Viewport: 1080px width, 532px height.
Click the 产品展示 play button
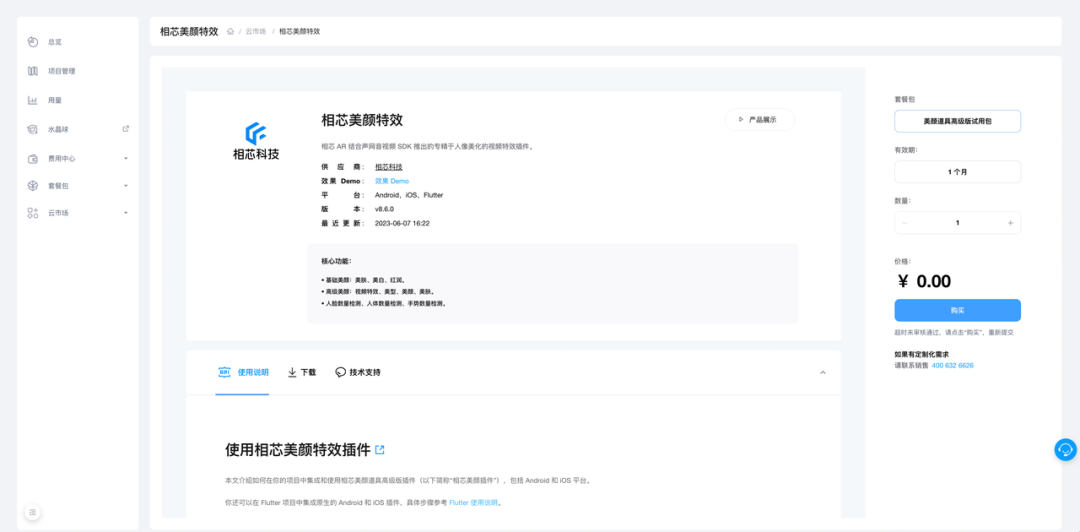click(760, 119)
